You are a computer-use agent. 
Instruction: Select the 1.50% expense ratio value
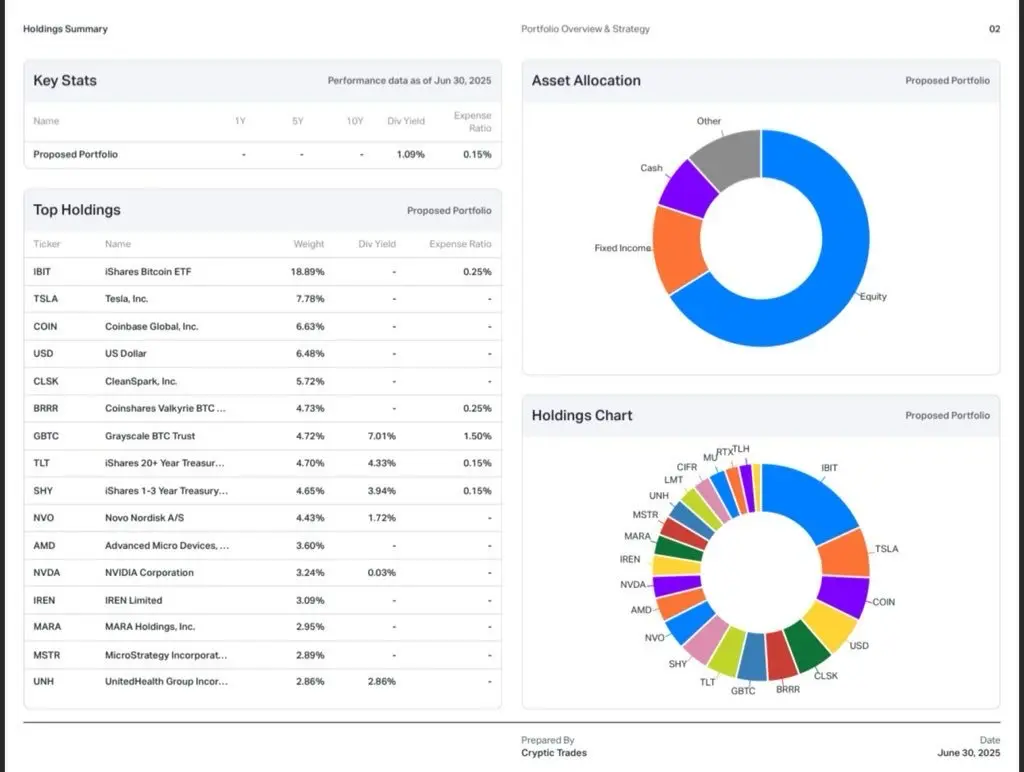477,436
